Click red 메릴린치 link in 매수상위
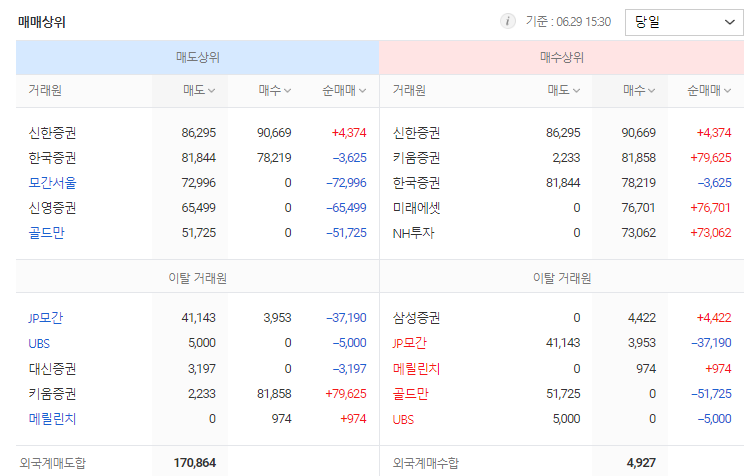 click(x=416, y=369)
